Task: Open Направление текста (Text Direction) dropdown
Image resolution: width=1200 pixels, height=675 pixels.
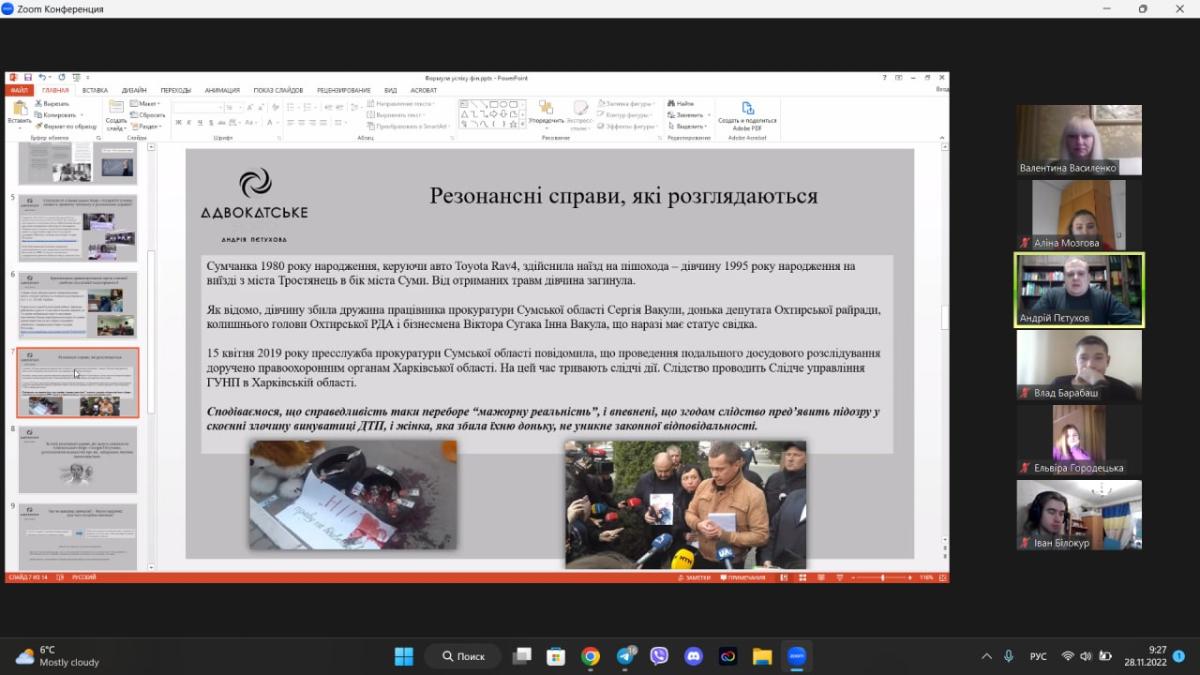Action: pos(400,103)
